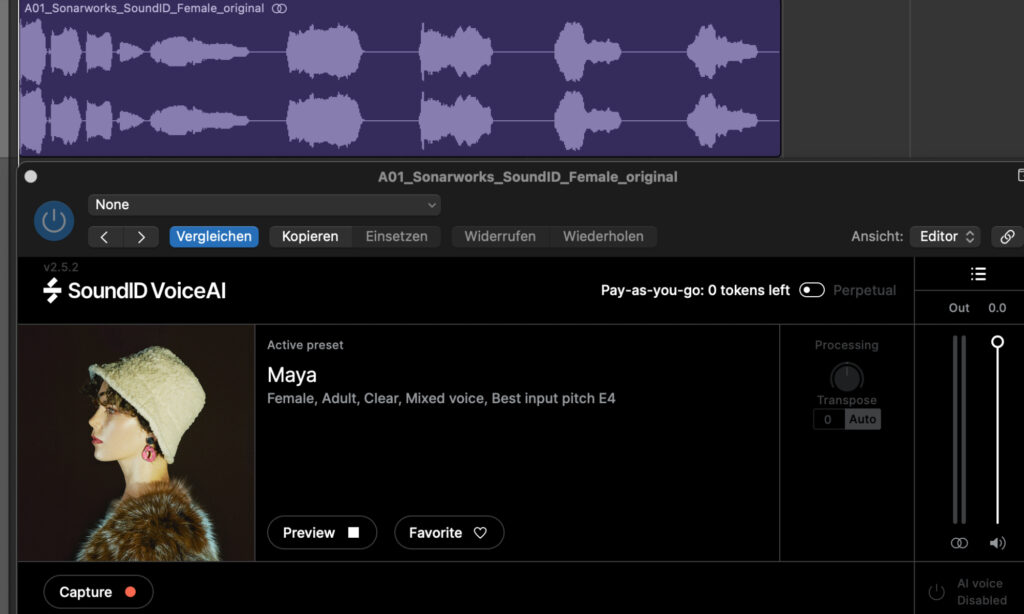Click the link icon beside the Ansicht selector
This screenshot has width=1024, height=614.
[x=1008, y=236]
